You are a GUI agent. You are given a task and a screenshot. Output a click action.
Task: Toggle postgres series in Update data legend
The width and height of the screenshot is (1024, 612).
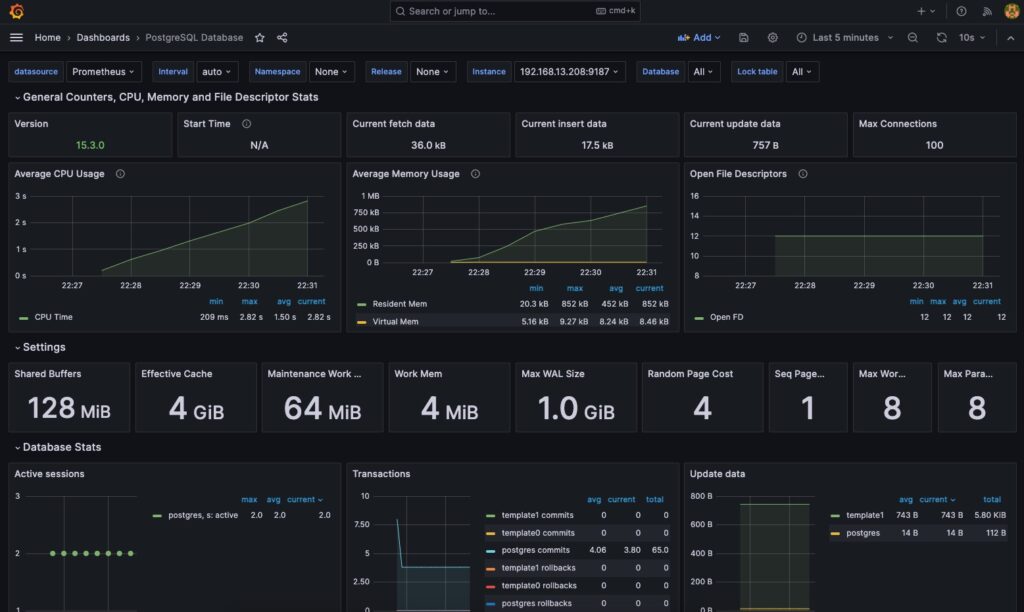pos(863,533)
